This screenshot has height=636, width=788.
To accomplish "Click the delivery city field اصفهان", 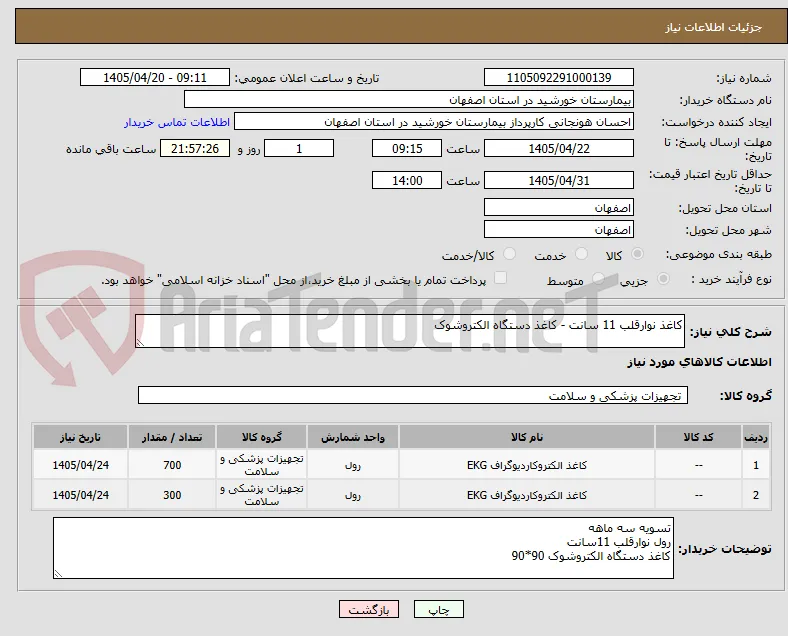I will [x=559, y=230].
